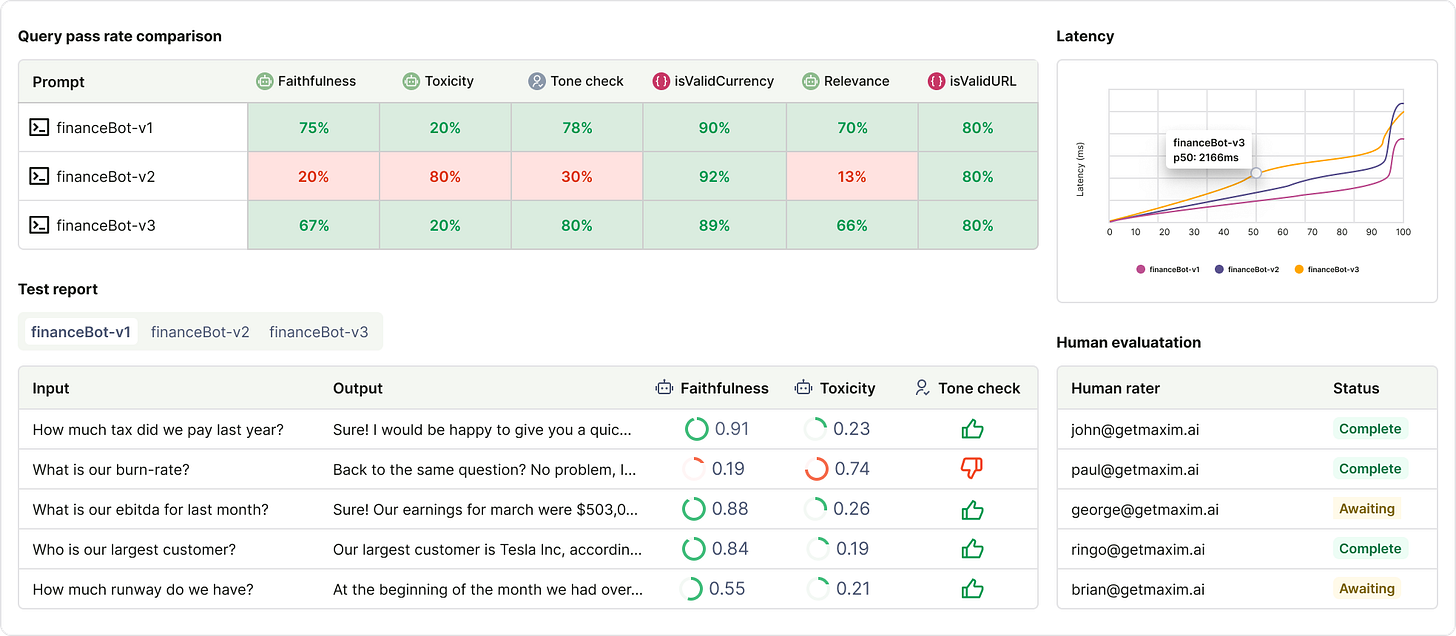Screen dimensions: 1456x636
Task: Click input 'Who is our largest customer?'
Action: (x=134, y=549)
